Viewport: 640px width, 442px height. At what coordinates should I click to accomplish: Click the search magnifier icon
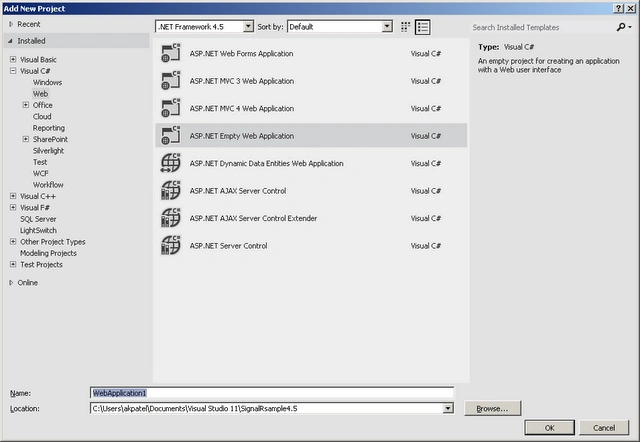[621, 27]
